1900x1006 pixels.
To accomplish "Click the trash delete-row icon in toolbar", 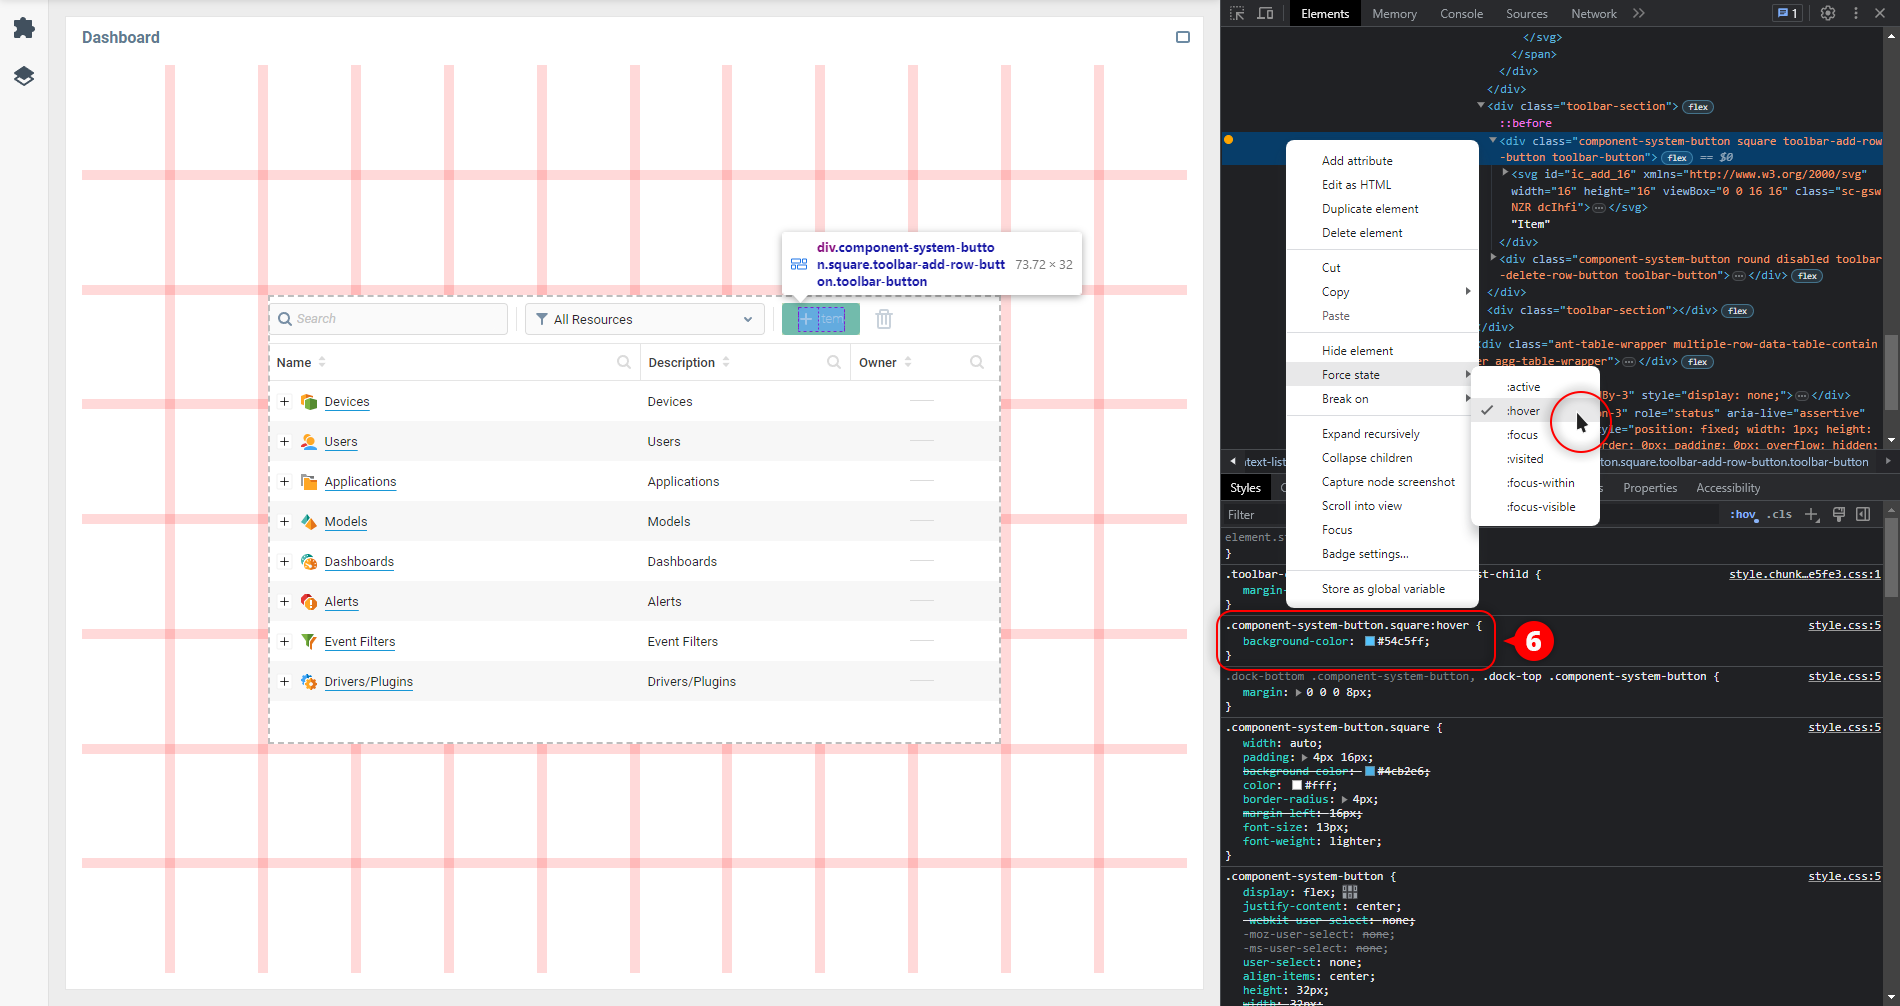I will [x=884, y=319].
